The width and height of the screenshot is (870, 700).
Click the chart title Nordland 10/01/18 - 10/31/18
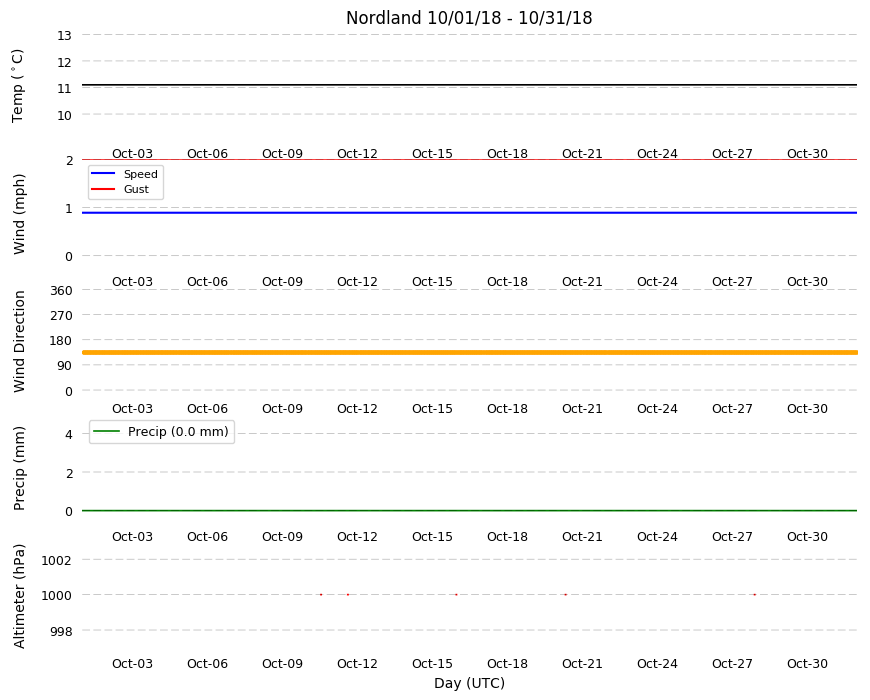point(469,18)
